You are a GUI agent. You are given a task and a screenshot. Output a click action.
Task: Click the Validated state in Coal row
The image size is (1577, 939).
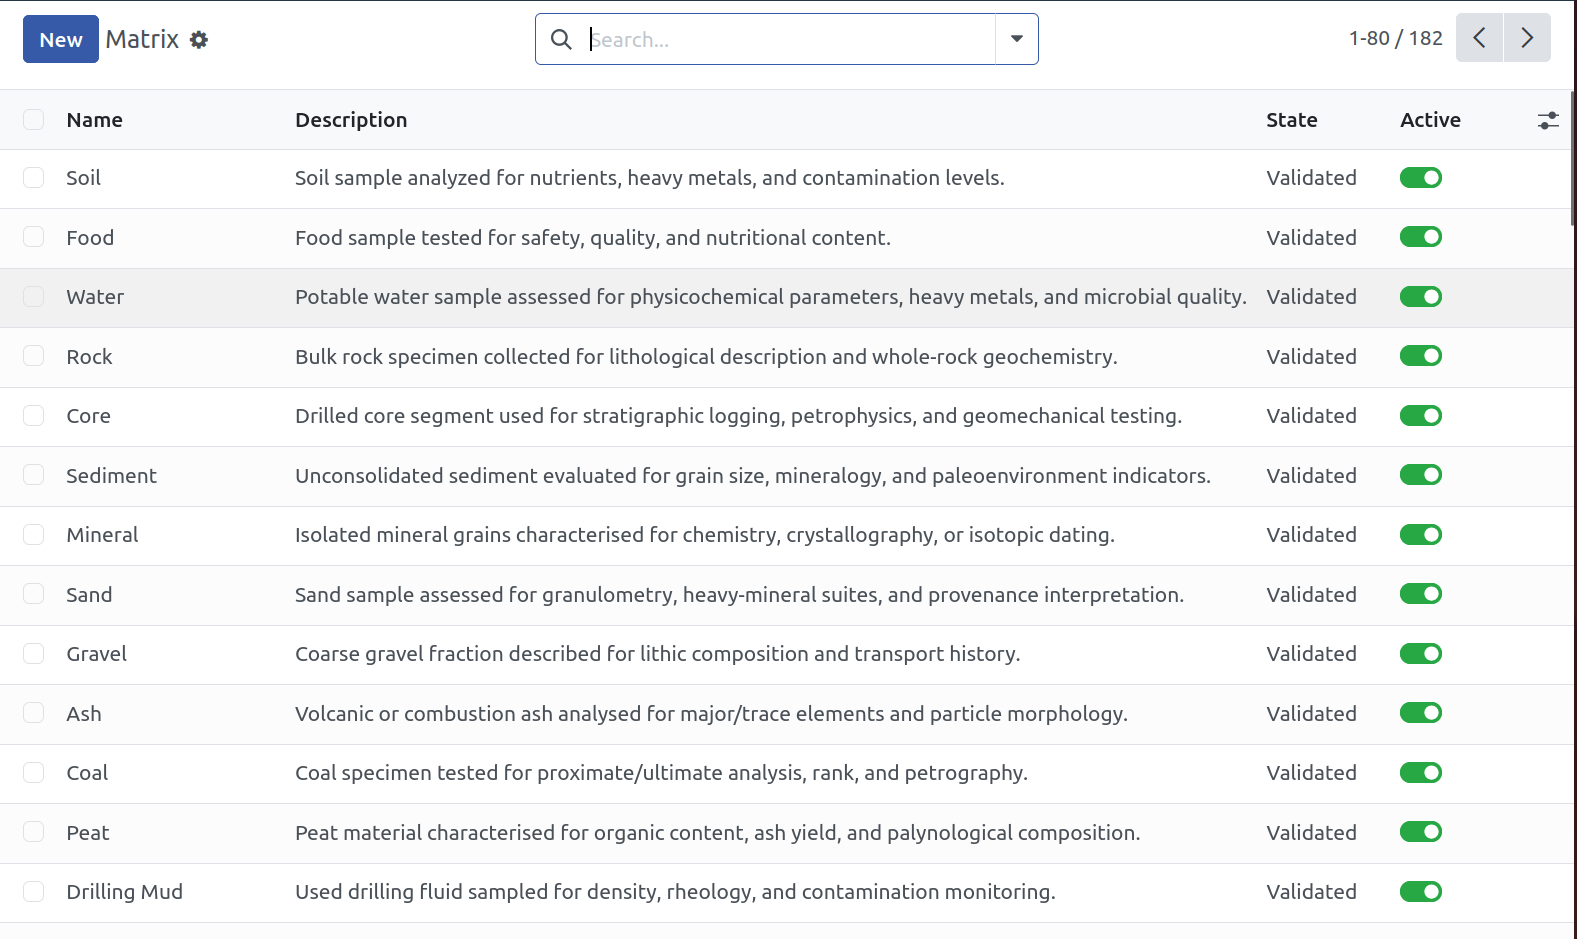[x=1311, y=773]
